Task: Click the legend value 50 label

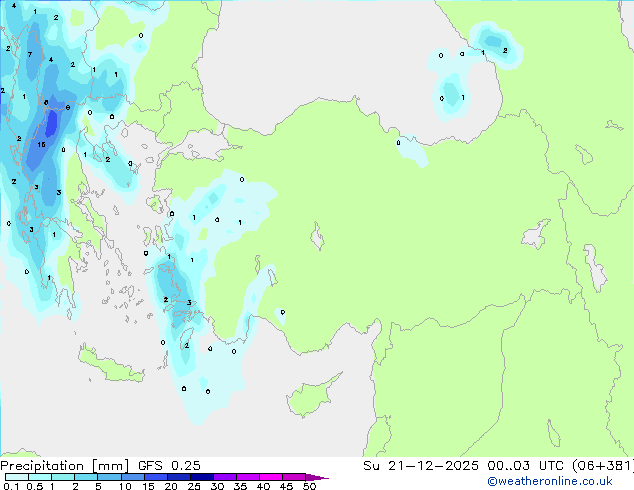Action: [x=309, y=487]
